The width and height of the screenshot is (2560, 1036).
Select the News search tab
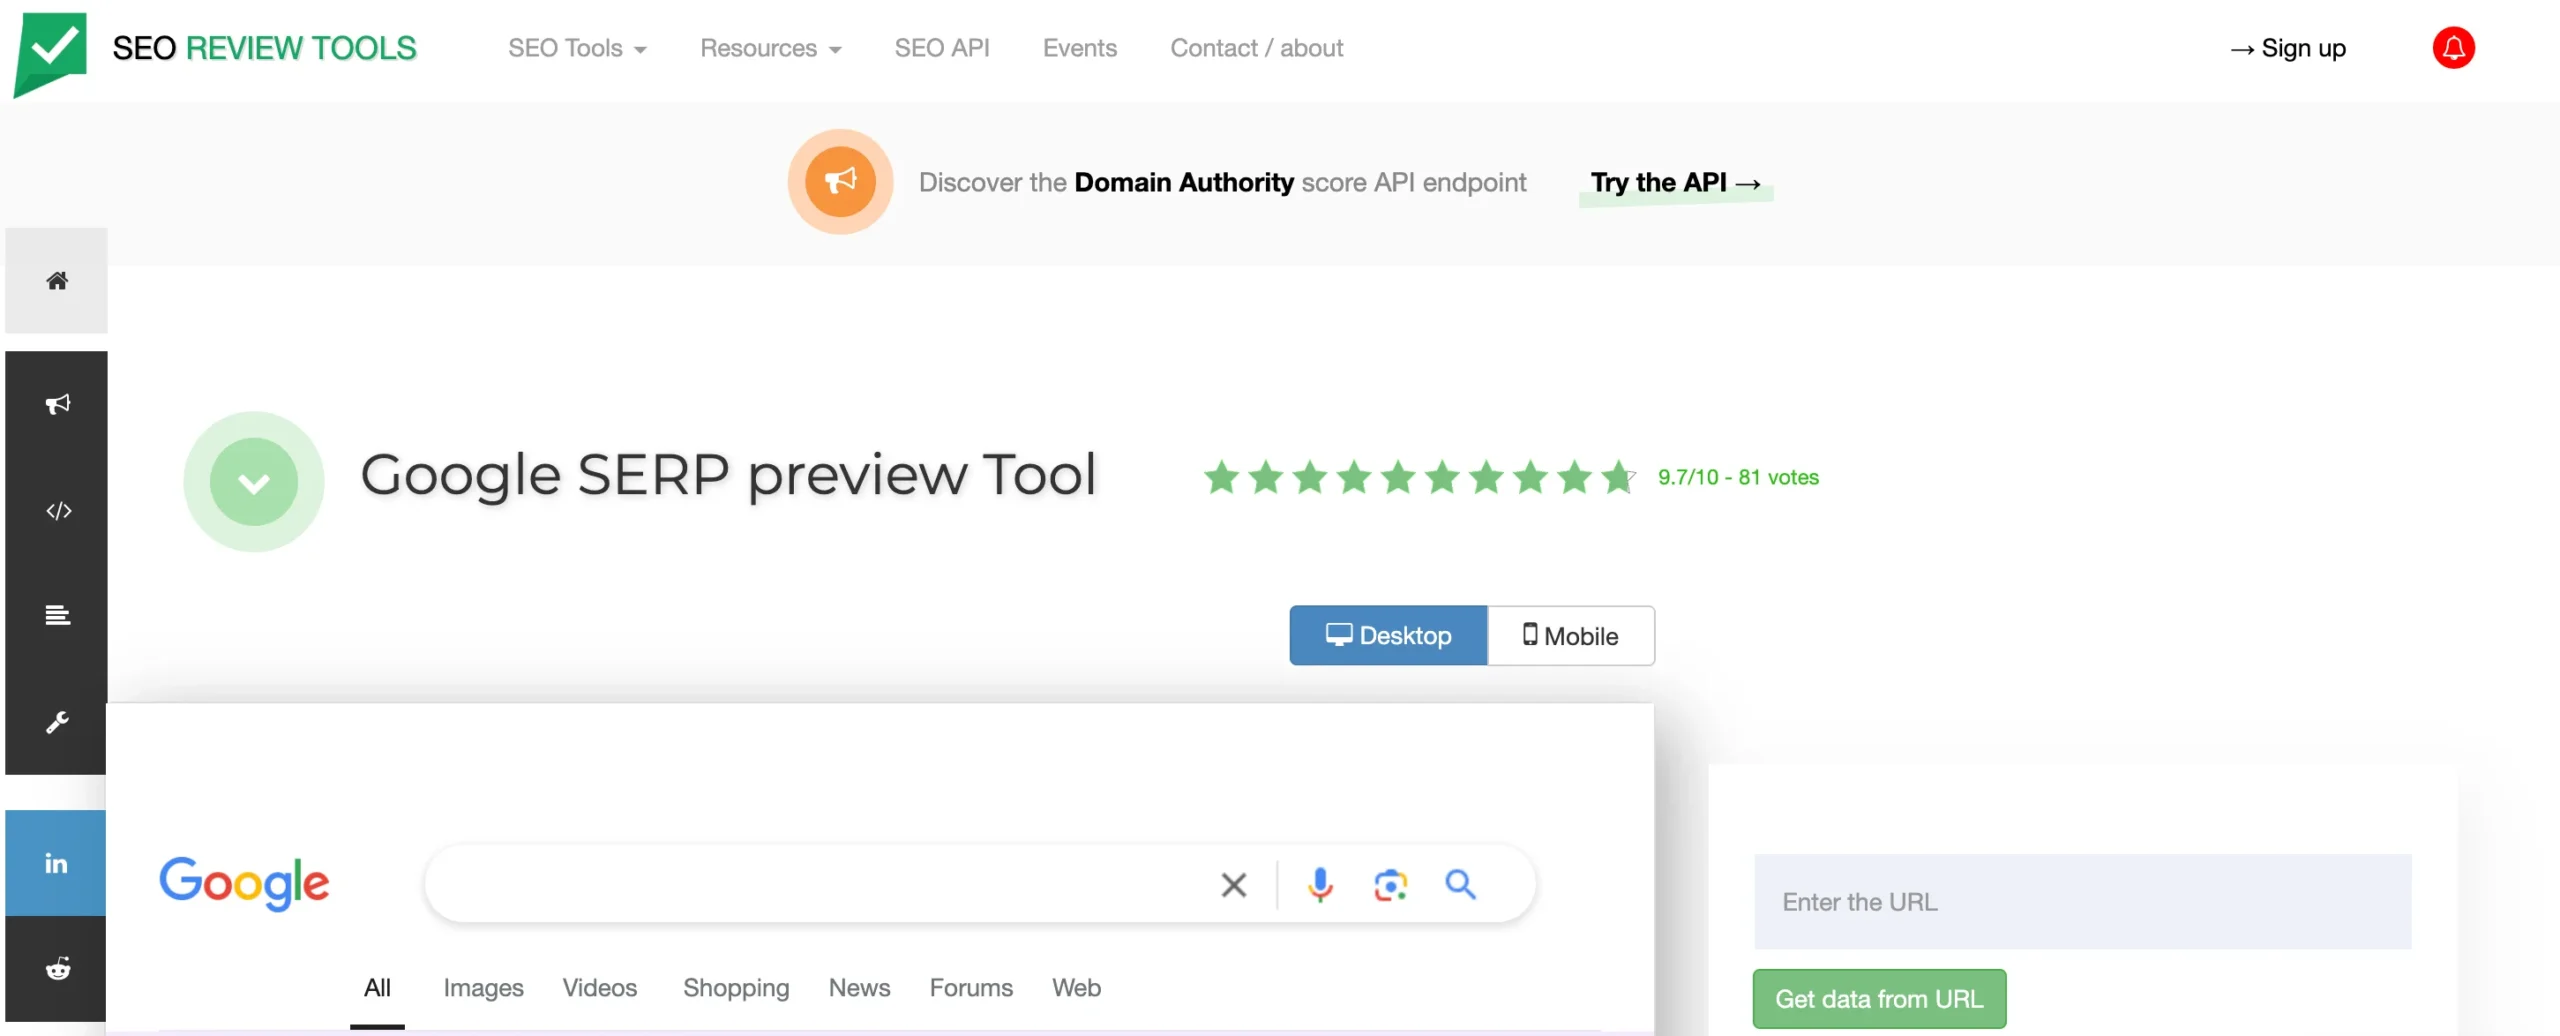coord(859,988)
